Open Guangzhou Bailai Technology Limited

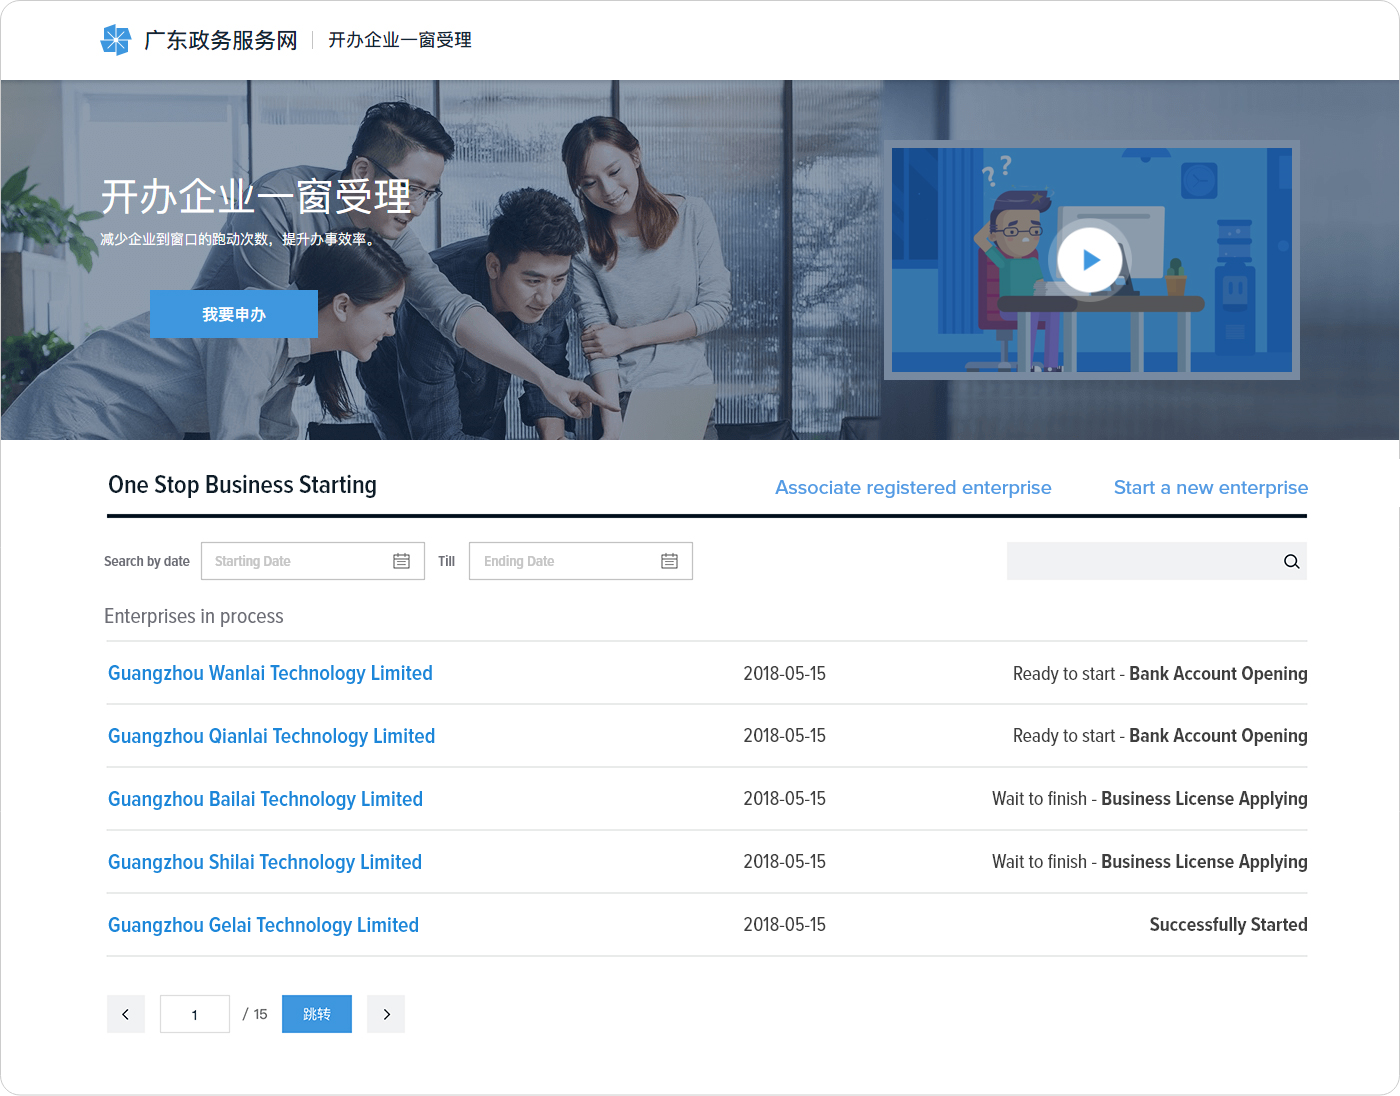(x=265, y=799)
